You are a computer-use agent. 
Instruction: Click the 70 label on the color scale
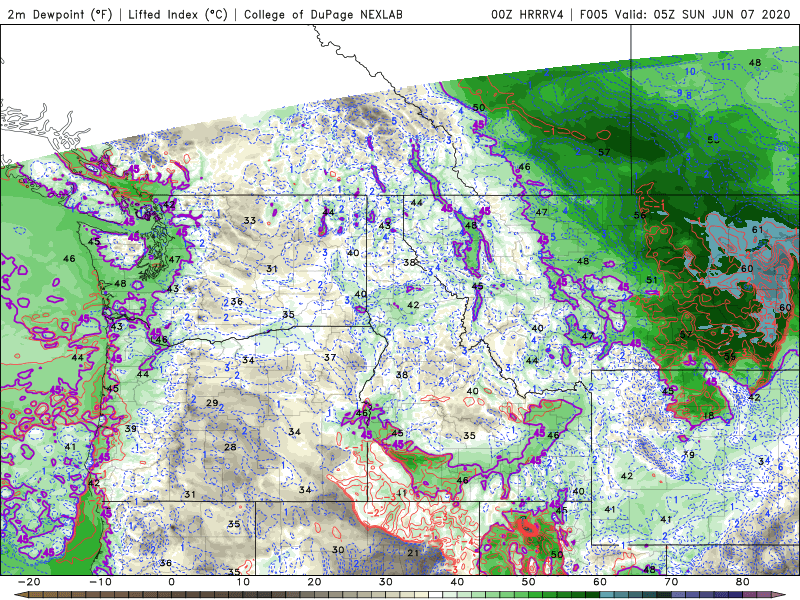671,582
